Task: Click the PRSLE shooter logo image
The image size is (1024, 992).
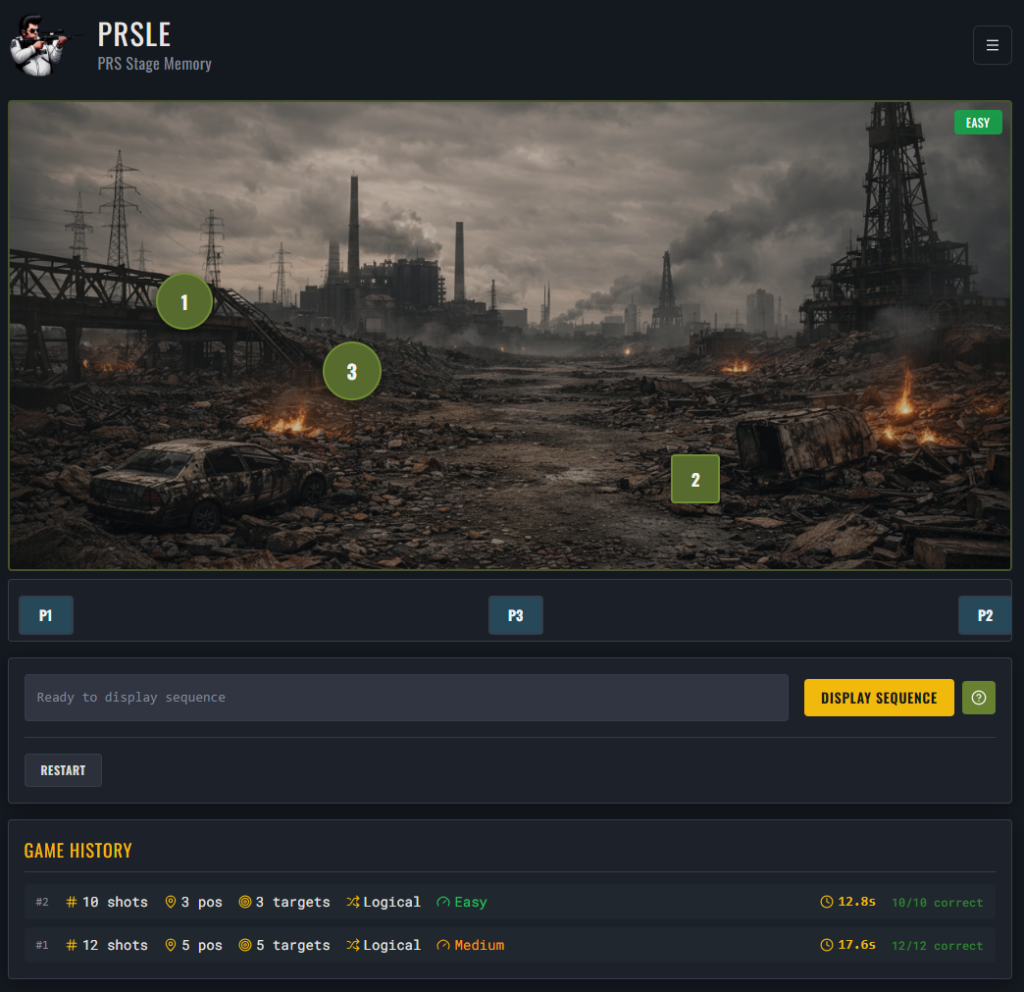Action: pyautogui.click(x=40, y=46)
